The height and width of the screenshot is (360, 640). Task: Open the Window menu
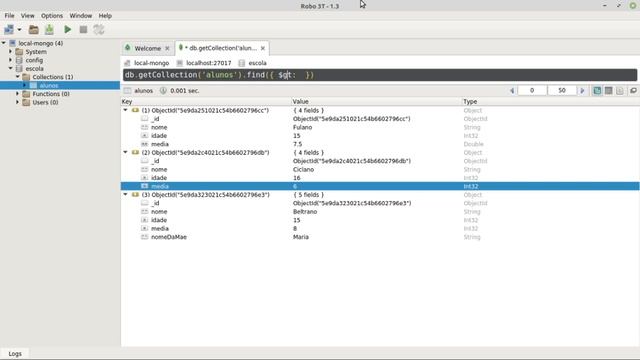pyautogui.click(x=80, y=16)
